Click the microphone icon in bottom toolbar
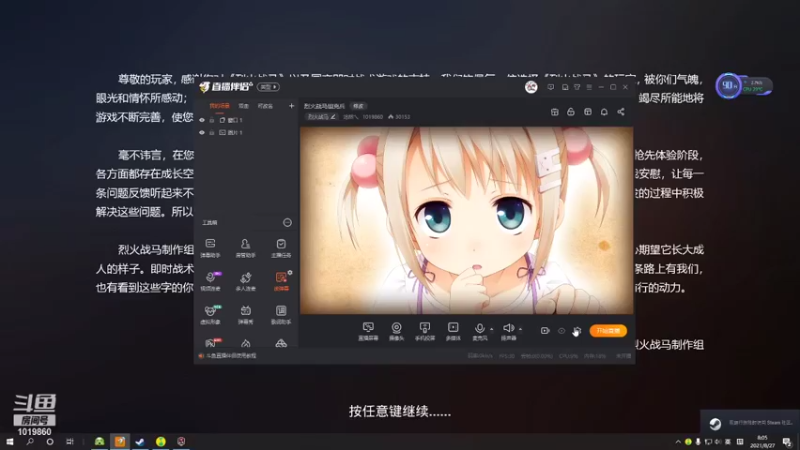This screenshot has width=800, height=450. coord(480,329)
